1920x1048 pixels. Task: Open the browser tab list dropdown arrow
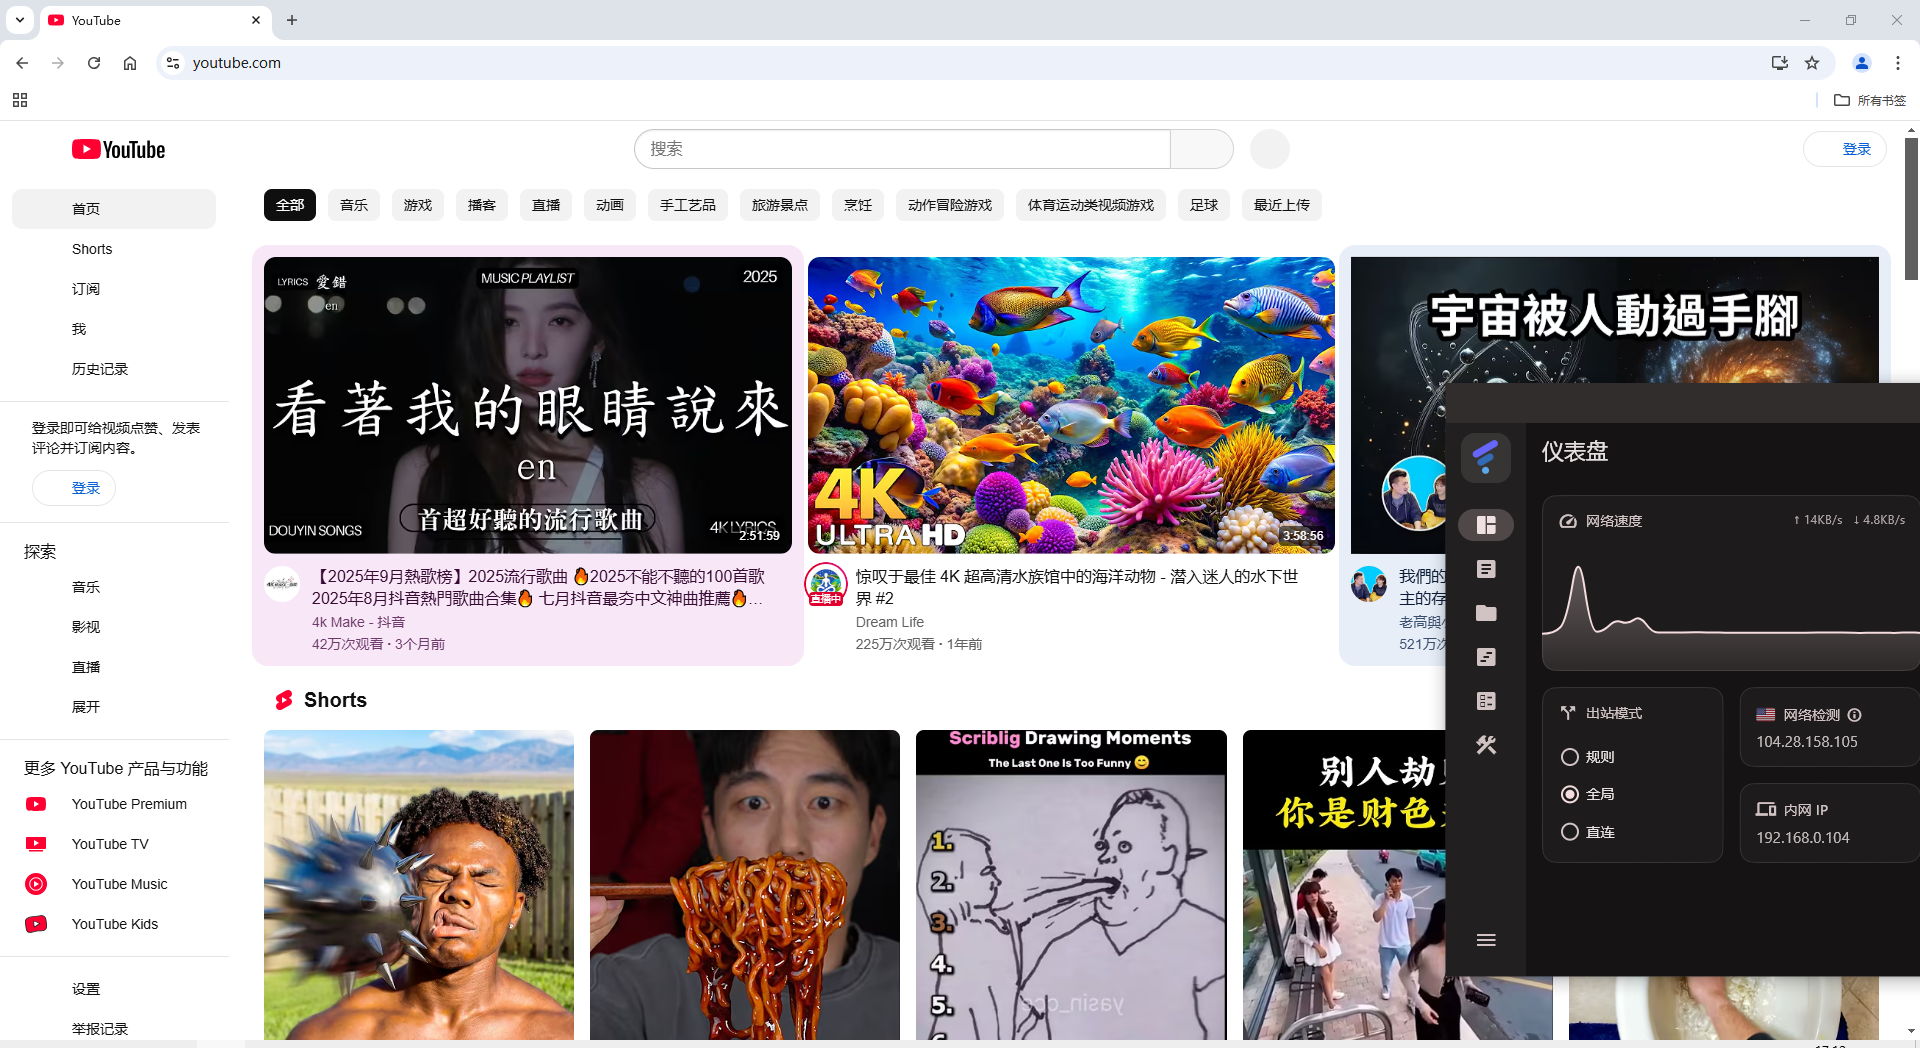(x=20, y=20)
